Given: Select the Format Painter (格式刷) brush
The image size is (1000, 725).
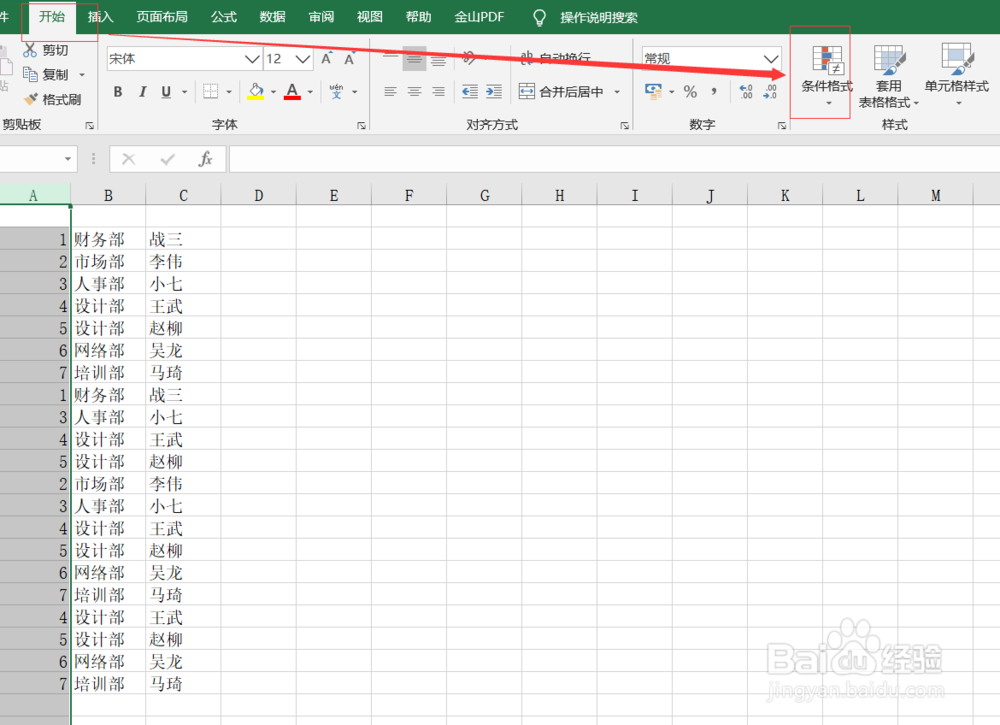Looking at the screenshot, I should click(31, 99).
